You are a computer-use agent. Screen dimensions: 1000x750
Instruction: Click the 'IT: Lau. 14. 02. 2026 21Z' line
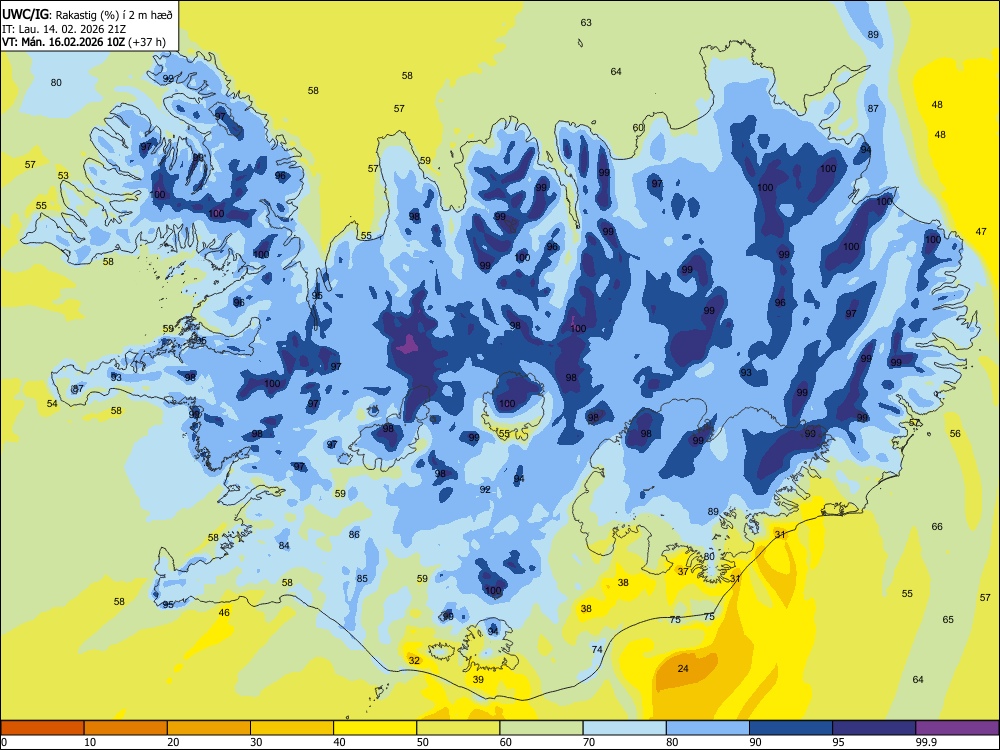pyautogui.click(x=63, y=29)
